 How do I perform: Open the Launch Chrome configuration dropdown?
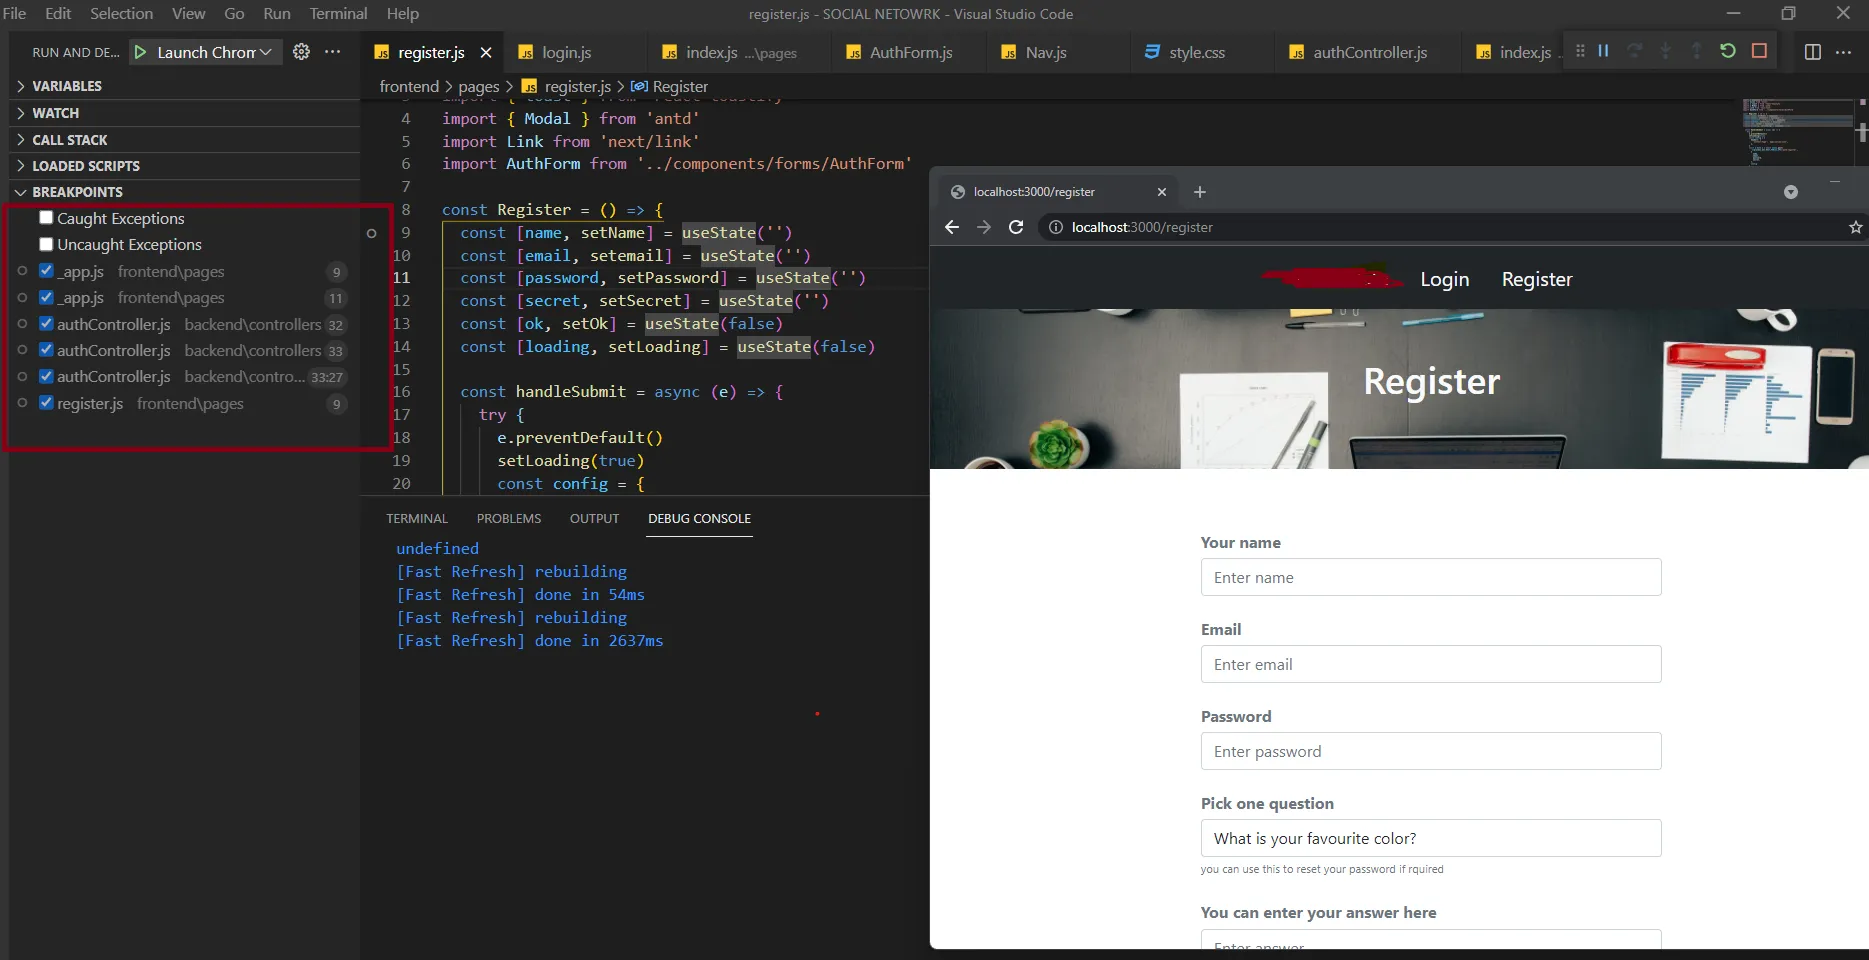[215, 52]
